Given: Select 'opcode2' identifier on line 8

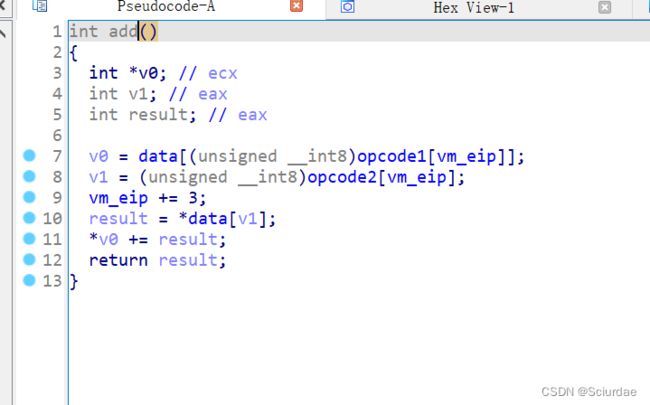Looking at the screenshot, I should pos(342,177).
